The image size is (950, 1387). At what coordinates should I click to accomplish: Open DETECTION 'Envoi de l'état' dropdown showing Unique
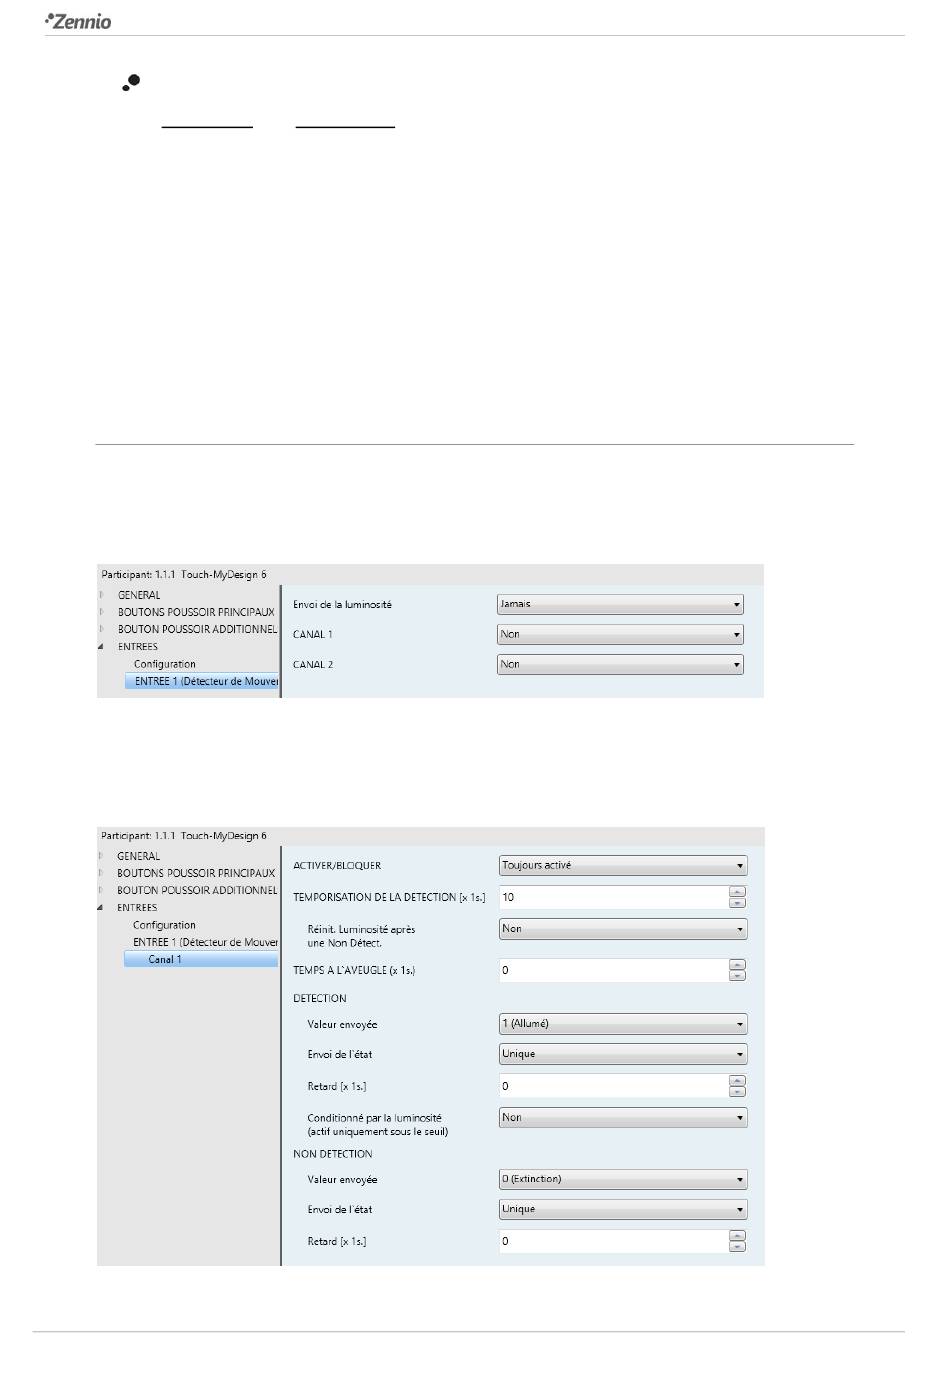coord(623,1054)
